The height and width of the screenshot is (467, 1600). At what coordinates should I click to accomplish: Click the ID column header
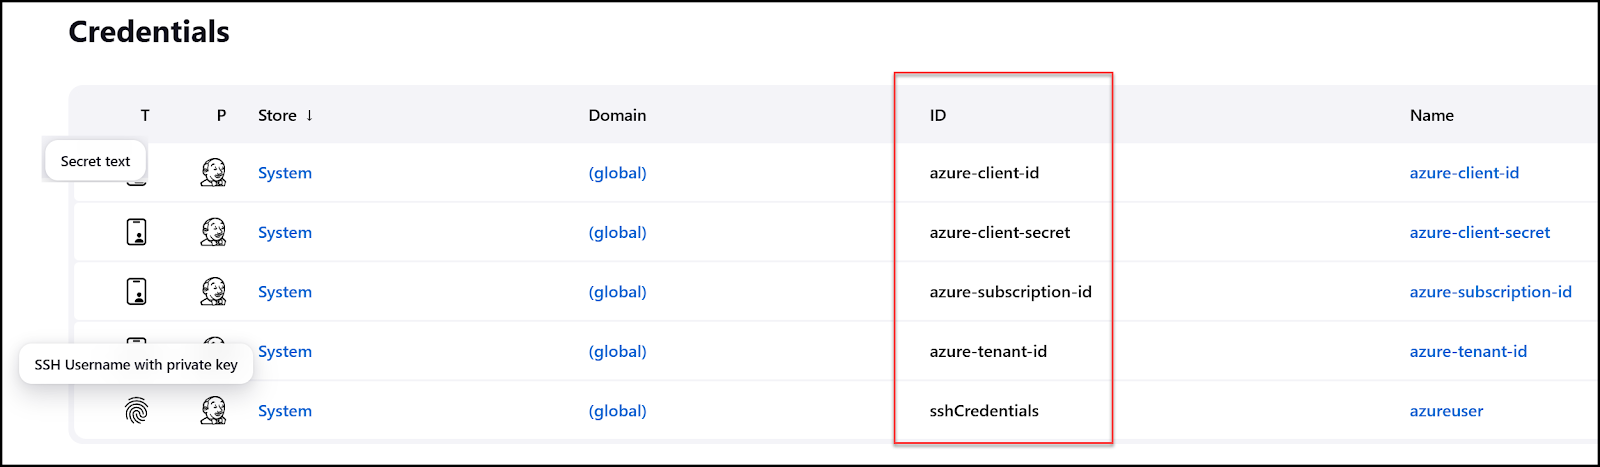click(938, 115)
